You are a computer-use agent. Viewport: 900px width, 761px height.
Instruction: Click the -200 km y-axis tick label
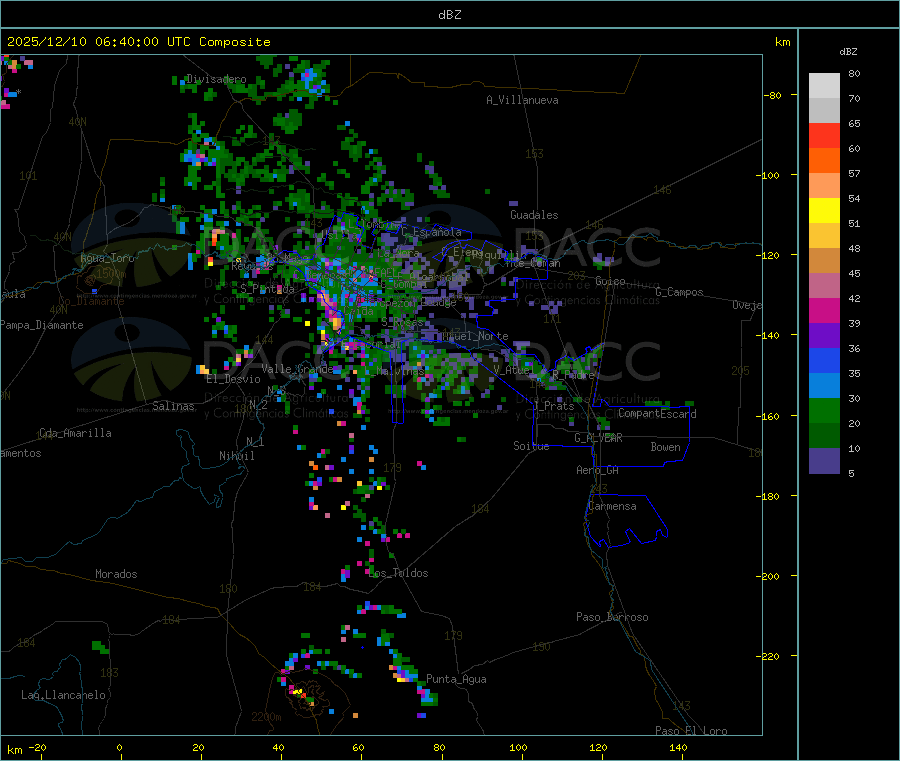click(770, 576)
